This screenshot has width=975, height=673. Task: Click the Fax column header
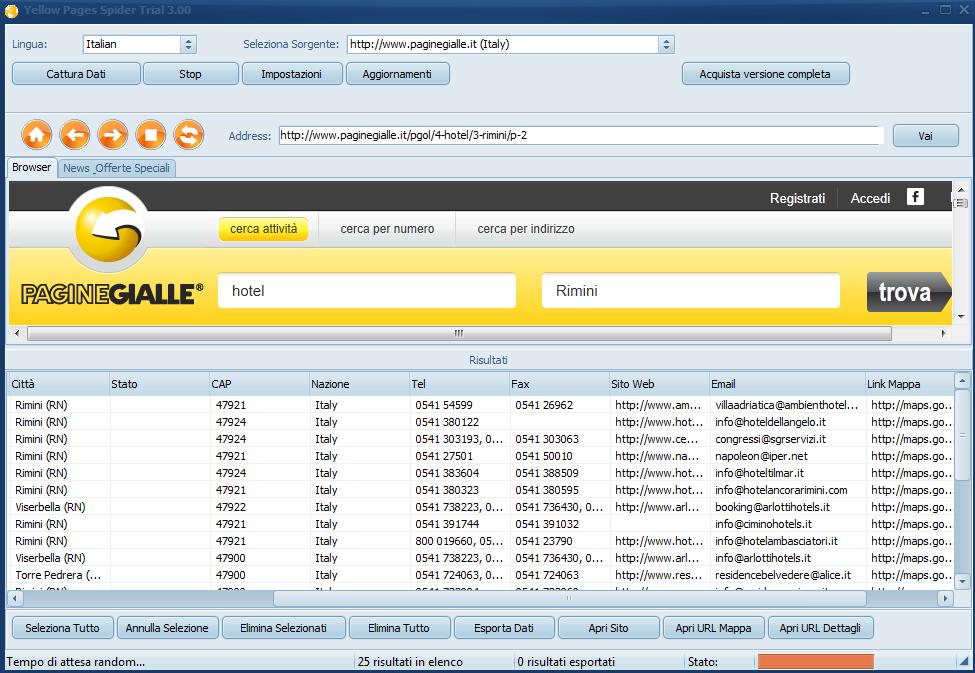click(x=559, y=384)
